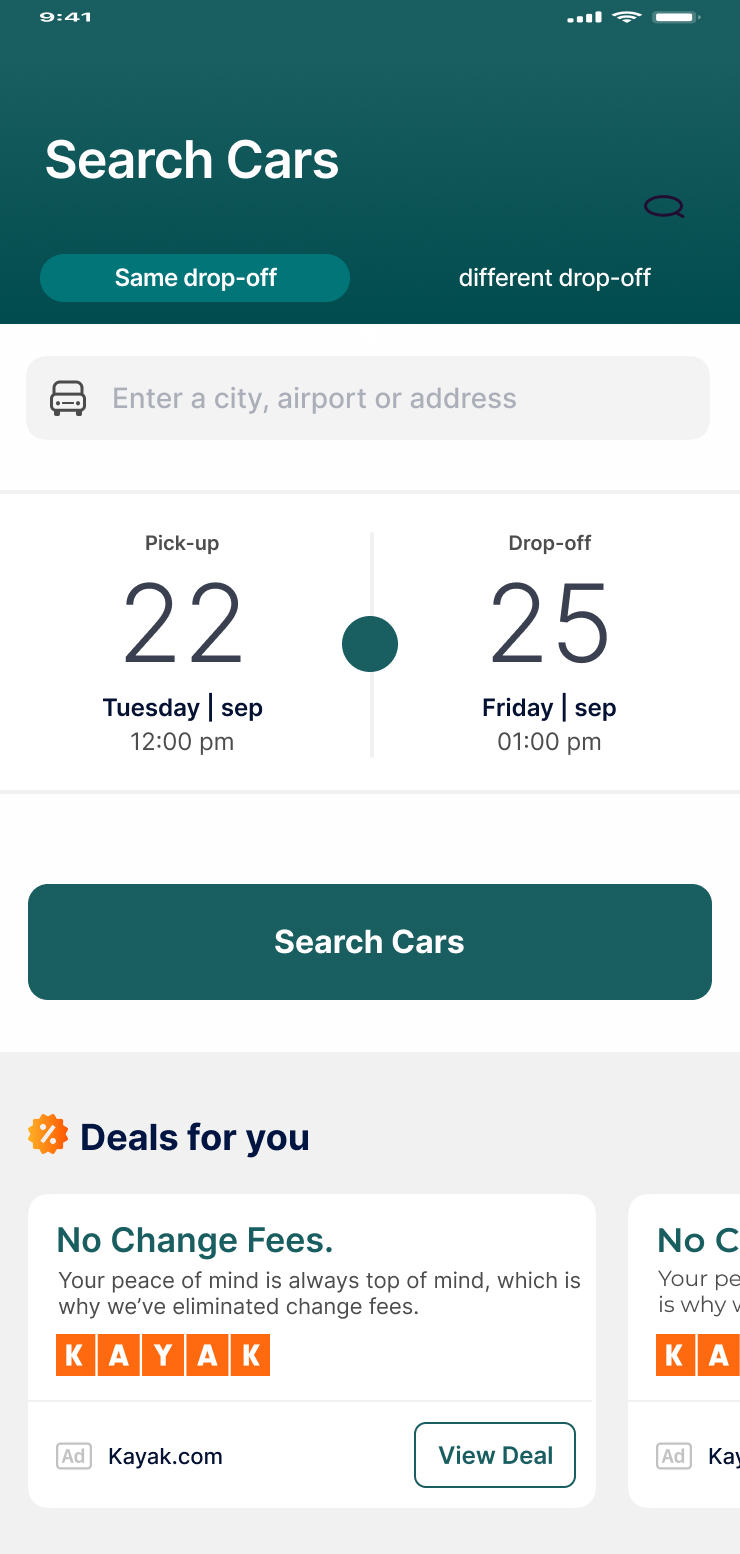740x1554 pixels.
Task: Click the chat bubble icon in header
Action: pyautogui.click(x=664, y=207)
